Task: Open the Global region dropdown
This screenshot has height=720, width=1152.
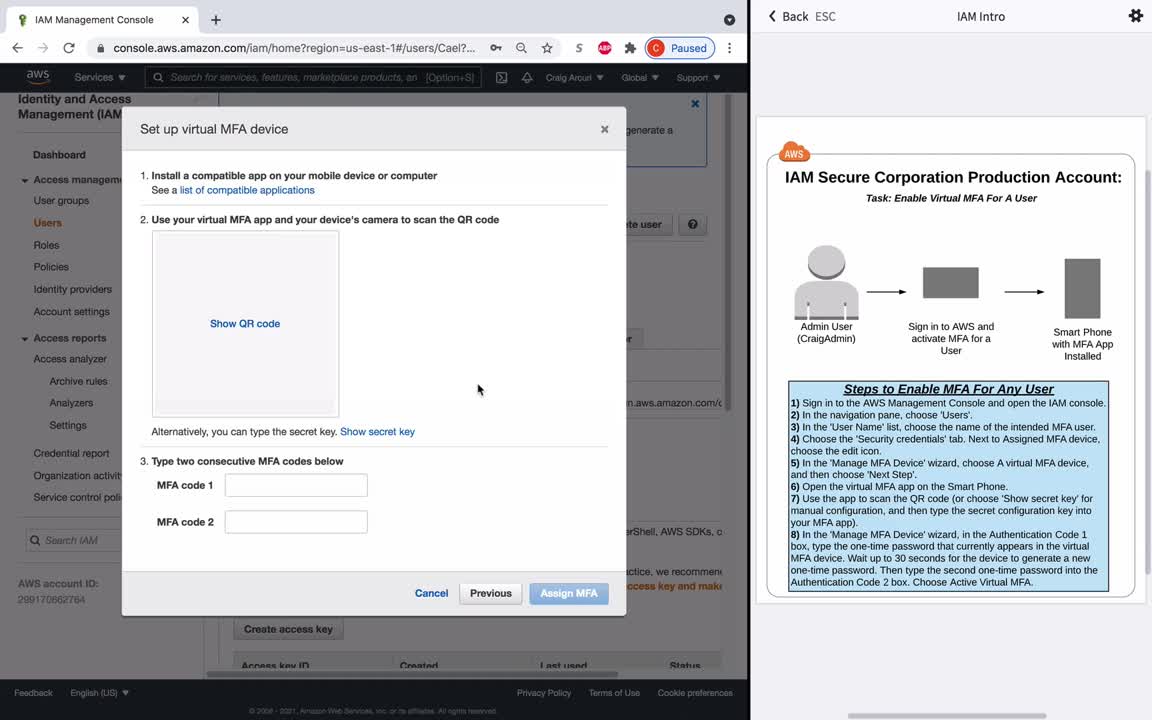Action: click(x=639, y=77)
